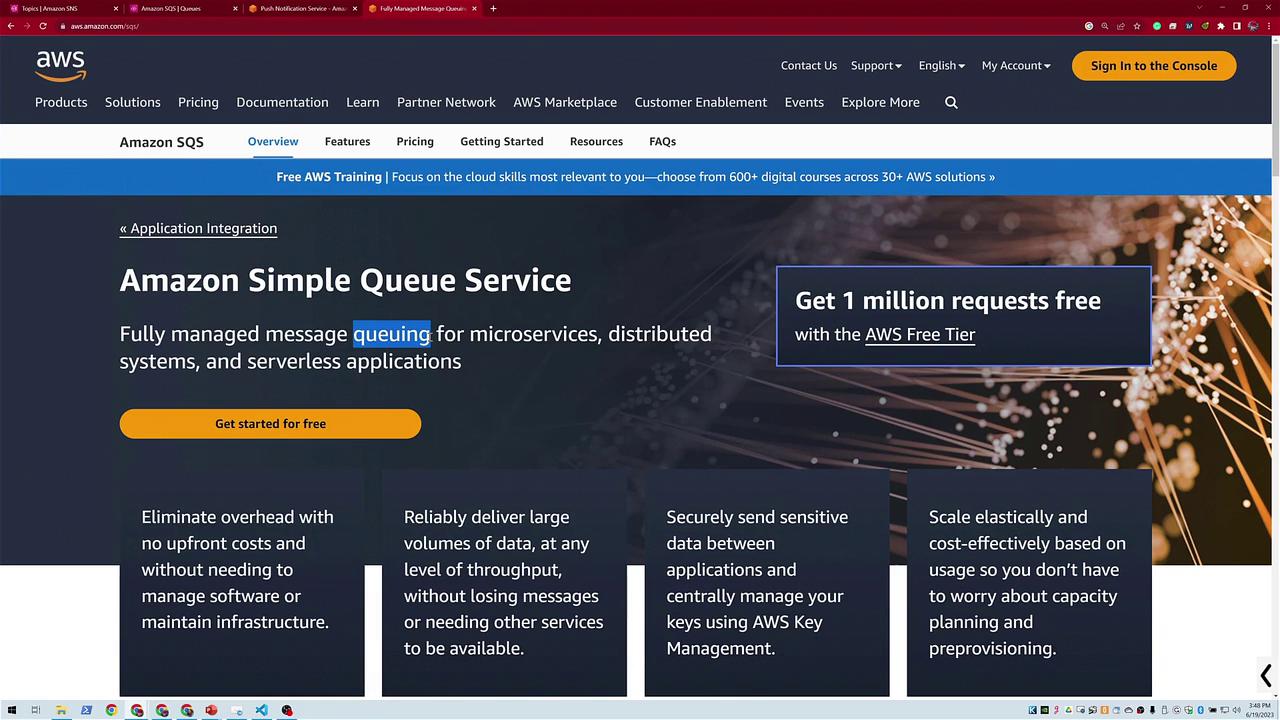Open Chrome's three-dot menu

click(x=1269, y=26)
